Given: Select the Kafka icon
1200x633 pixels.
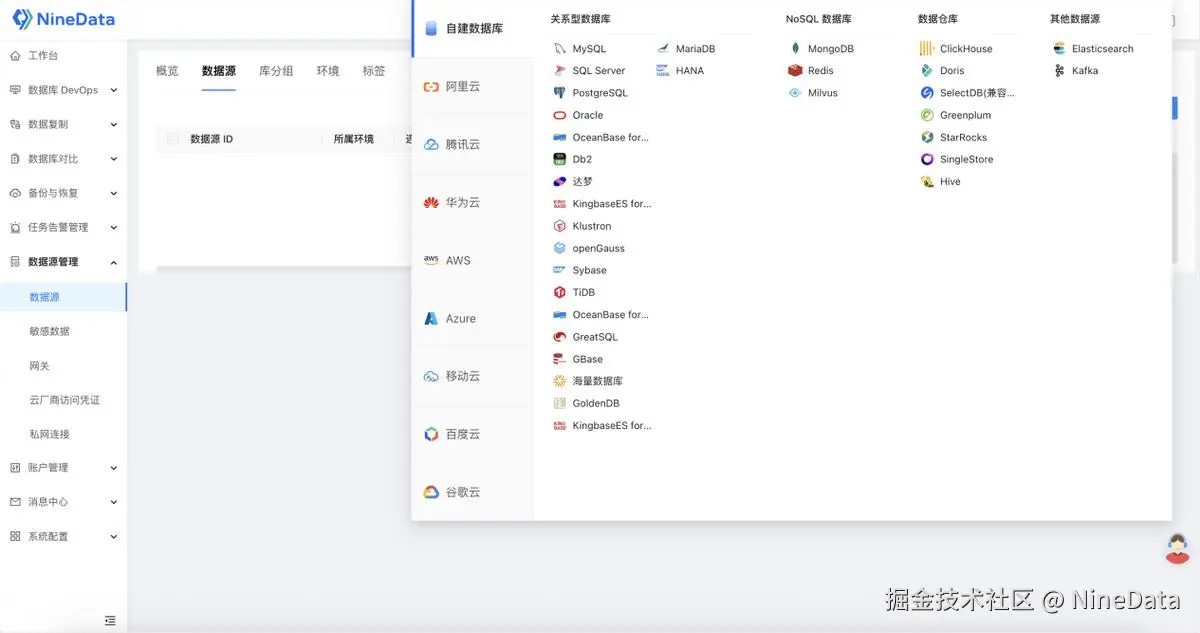Looking at the screenshot, I should pos(1059,71).
